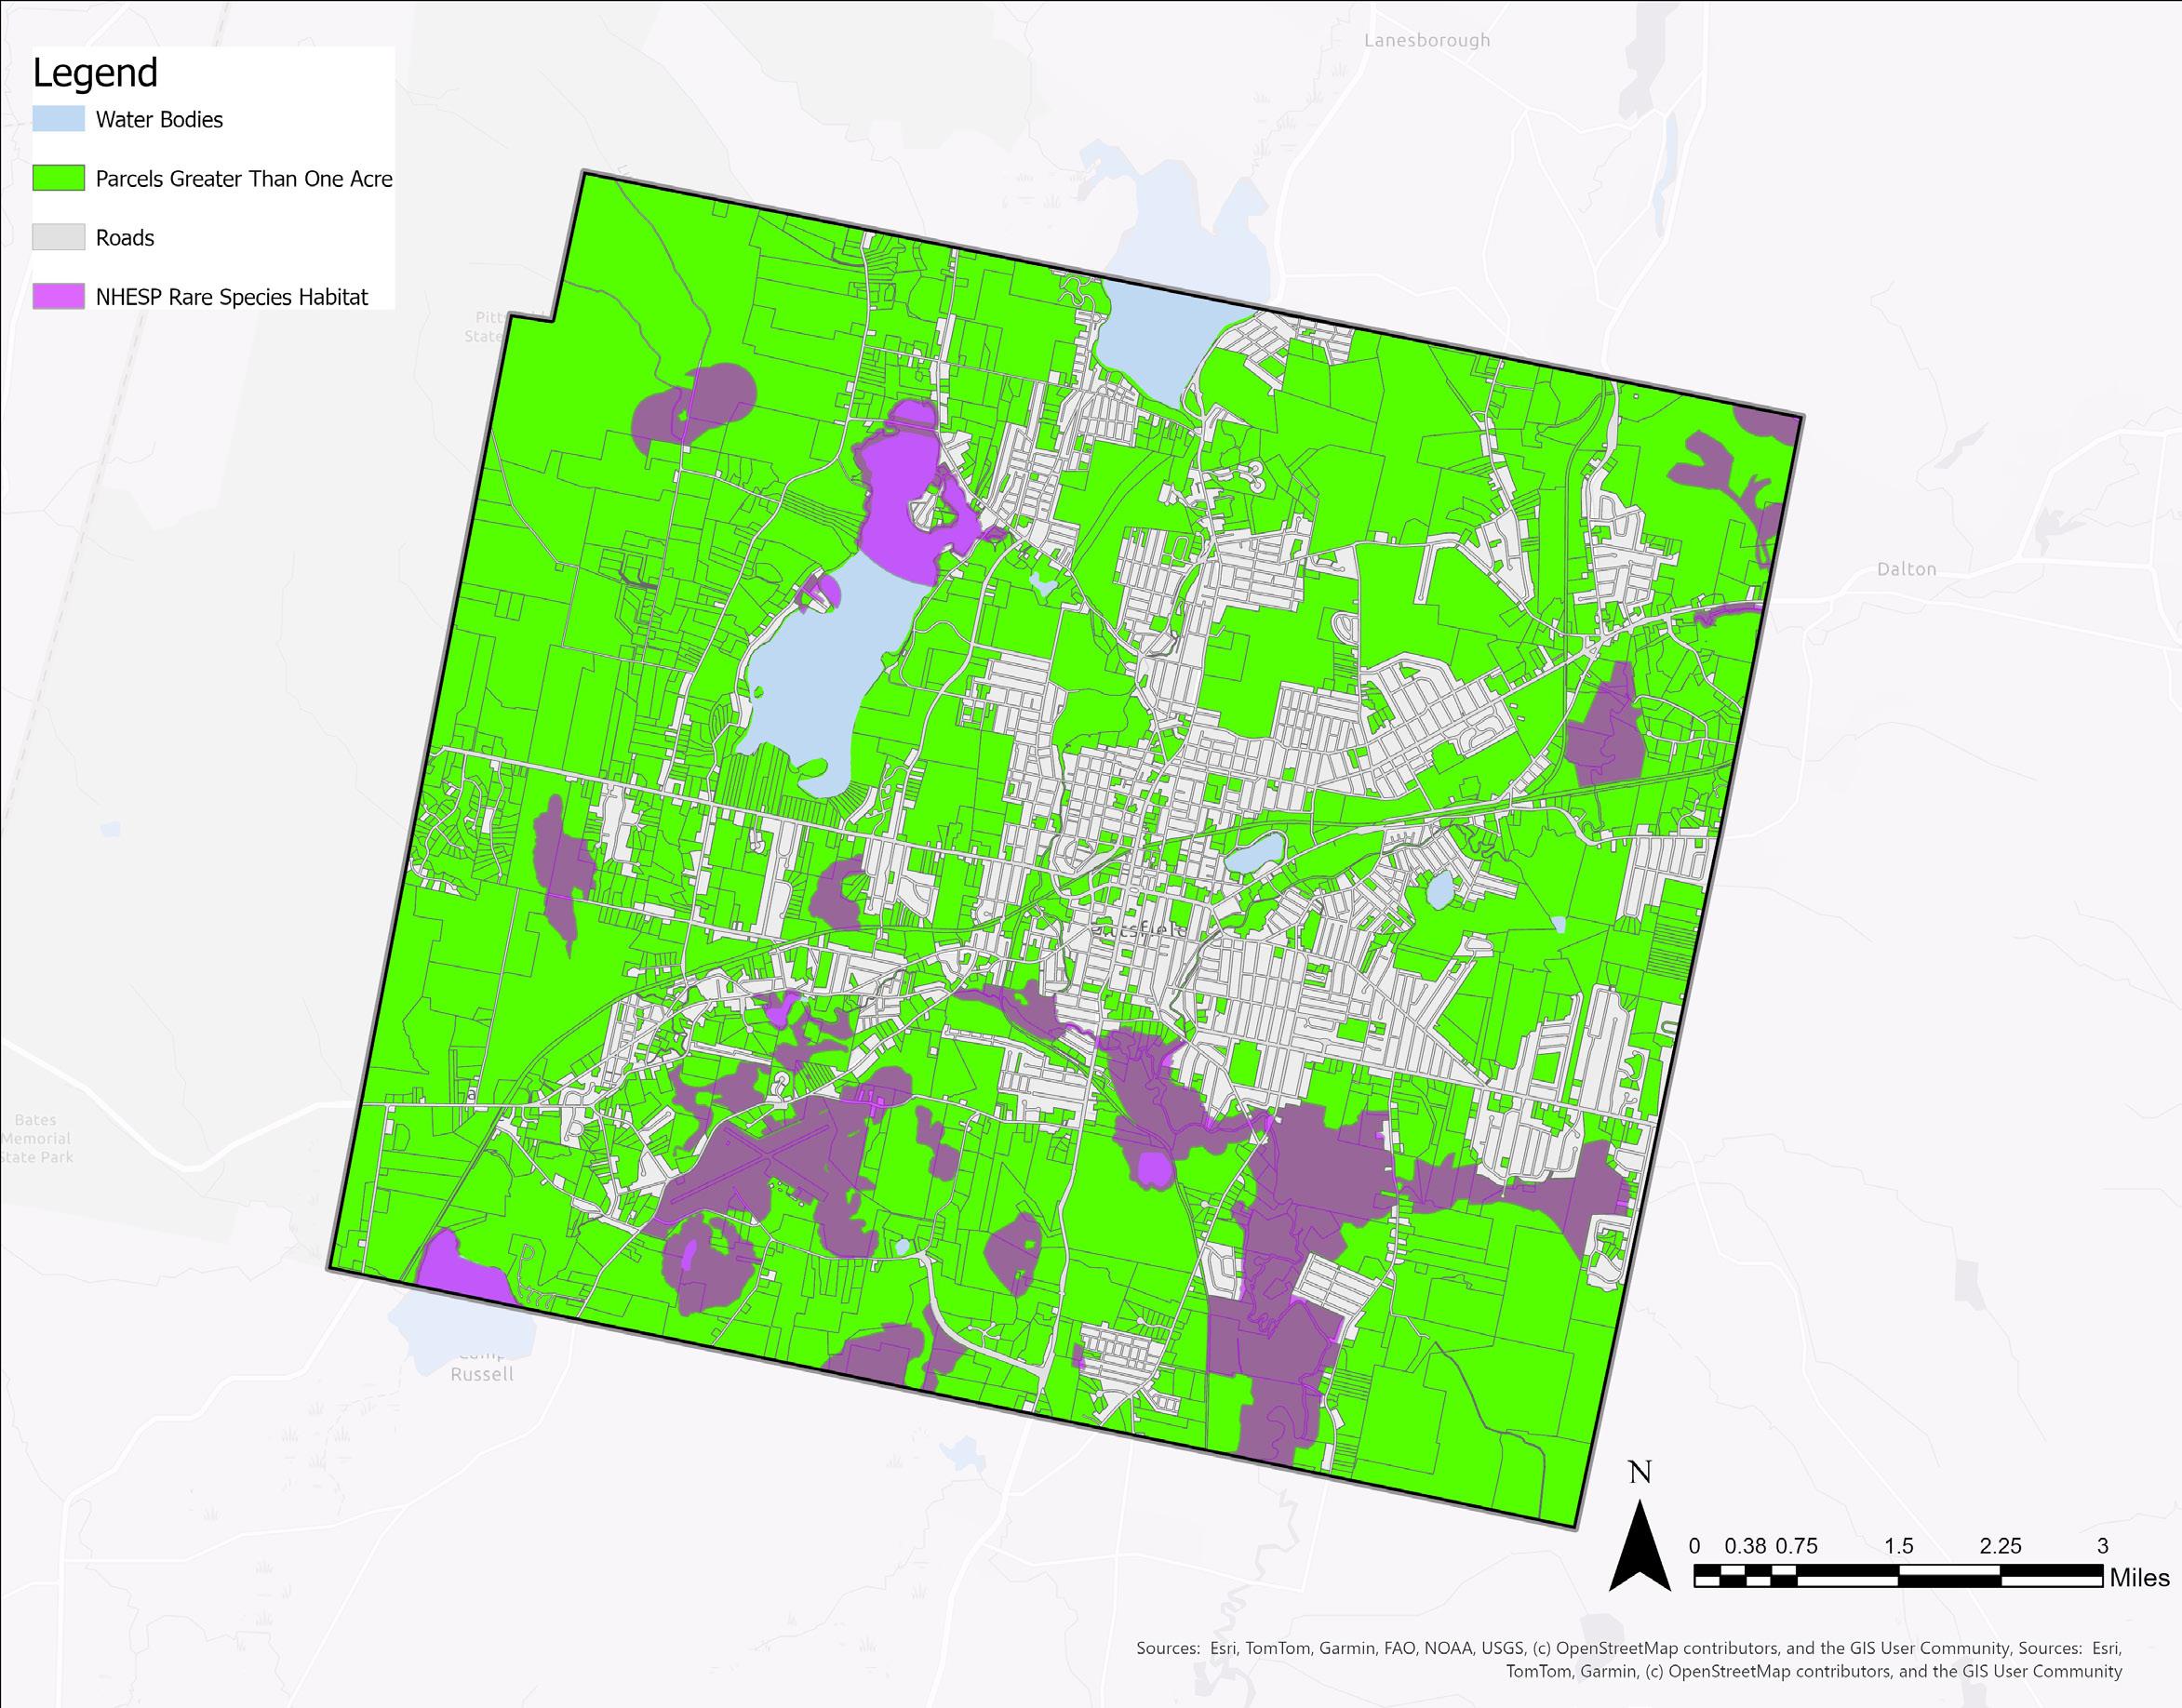Viewport: 2182px width, 1708px height.
Task: Click the Water Bodies legend swatch
Action: point(58,119)
